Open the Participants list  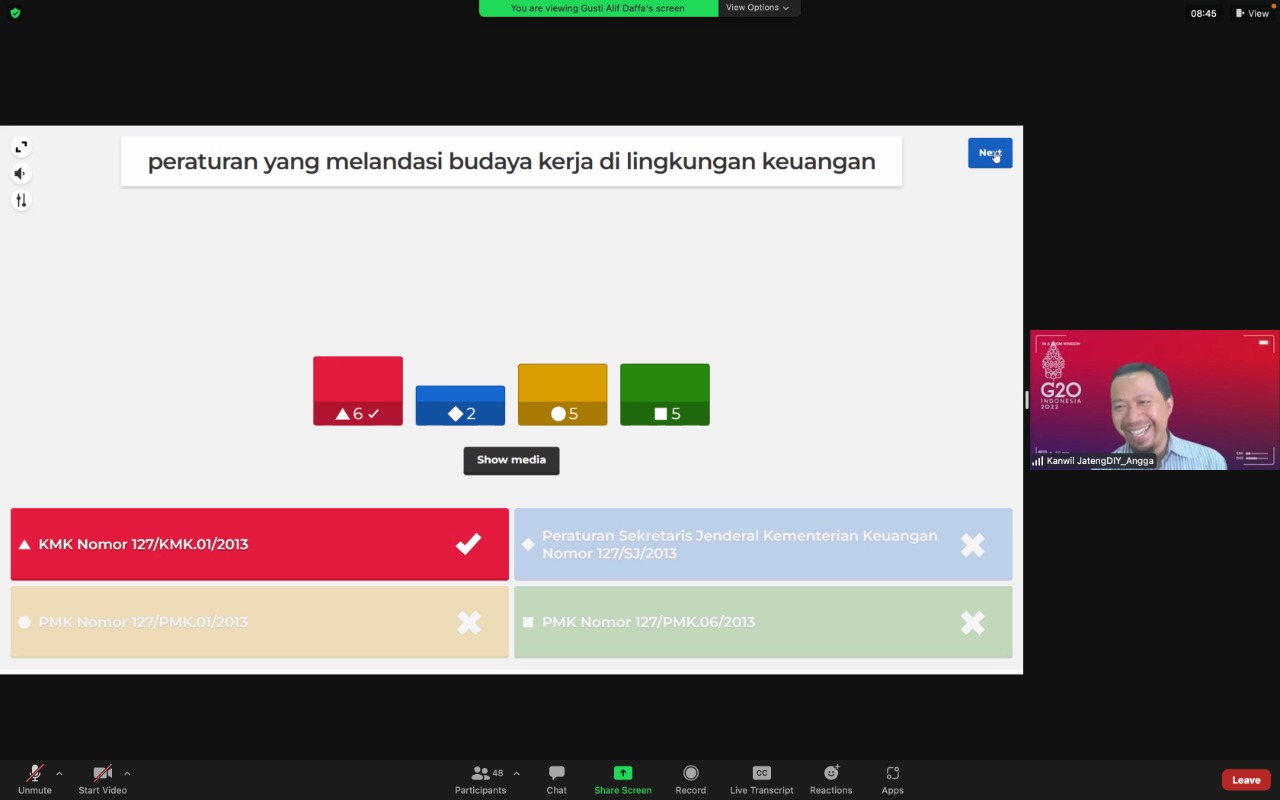point(481,779)
